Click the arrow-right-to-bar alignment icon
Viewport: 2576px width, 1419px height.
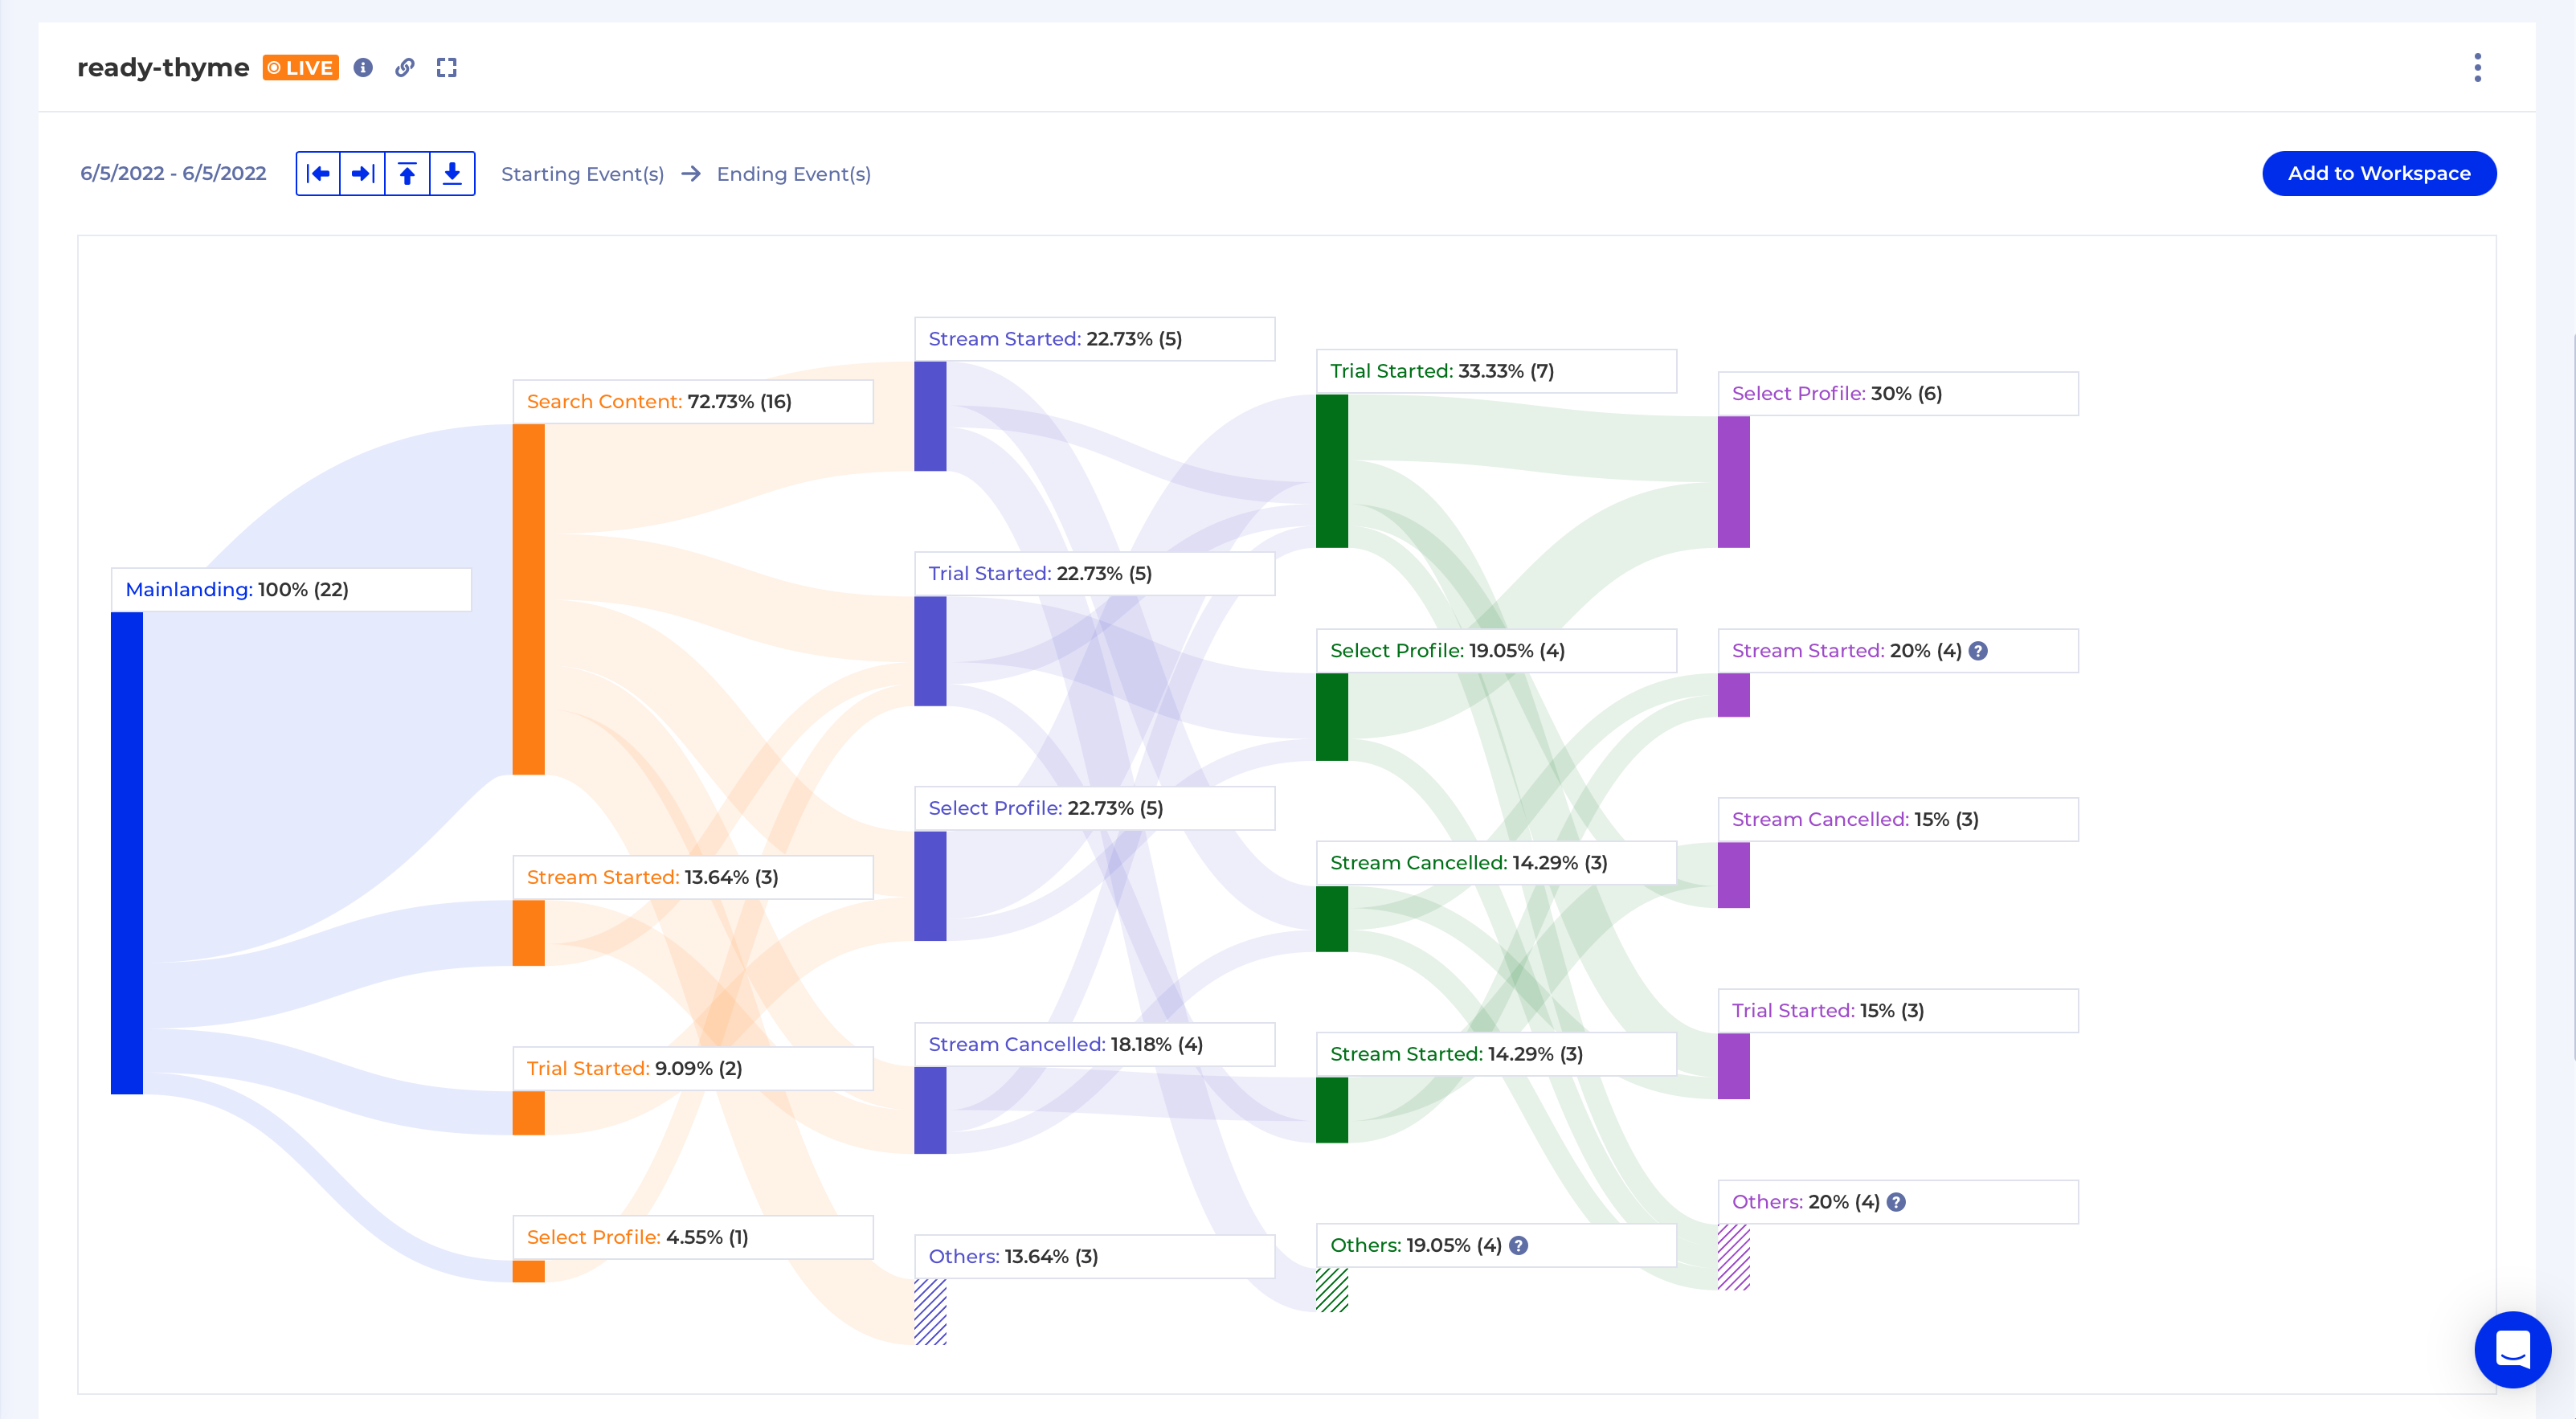point(363,174)
